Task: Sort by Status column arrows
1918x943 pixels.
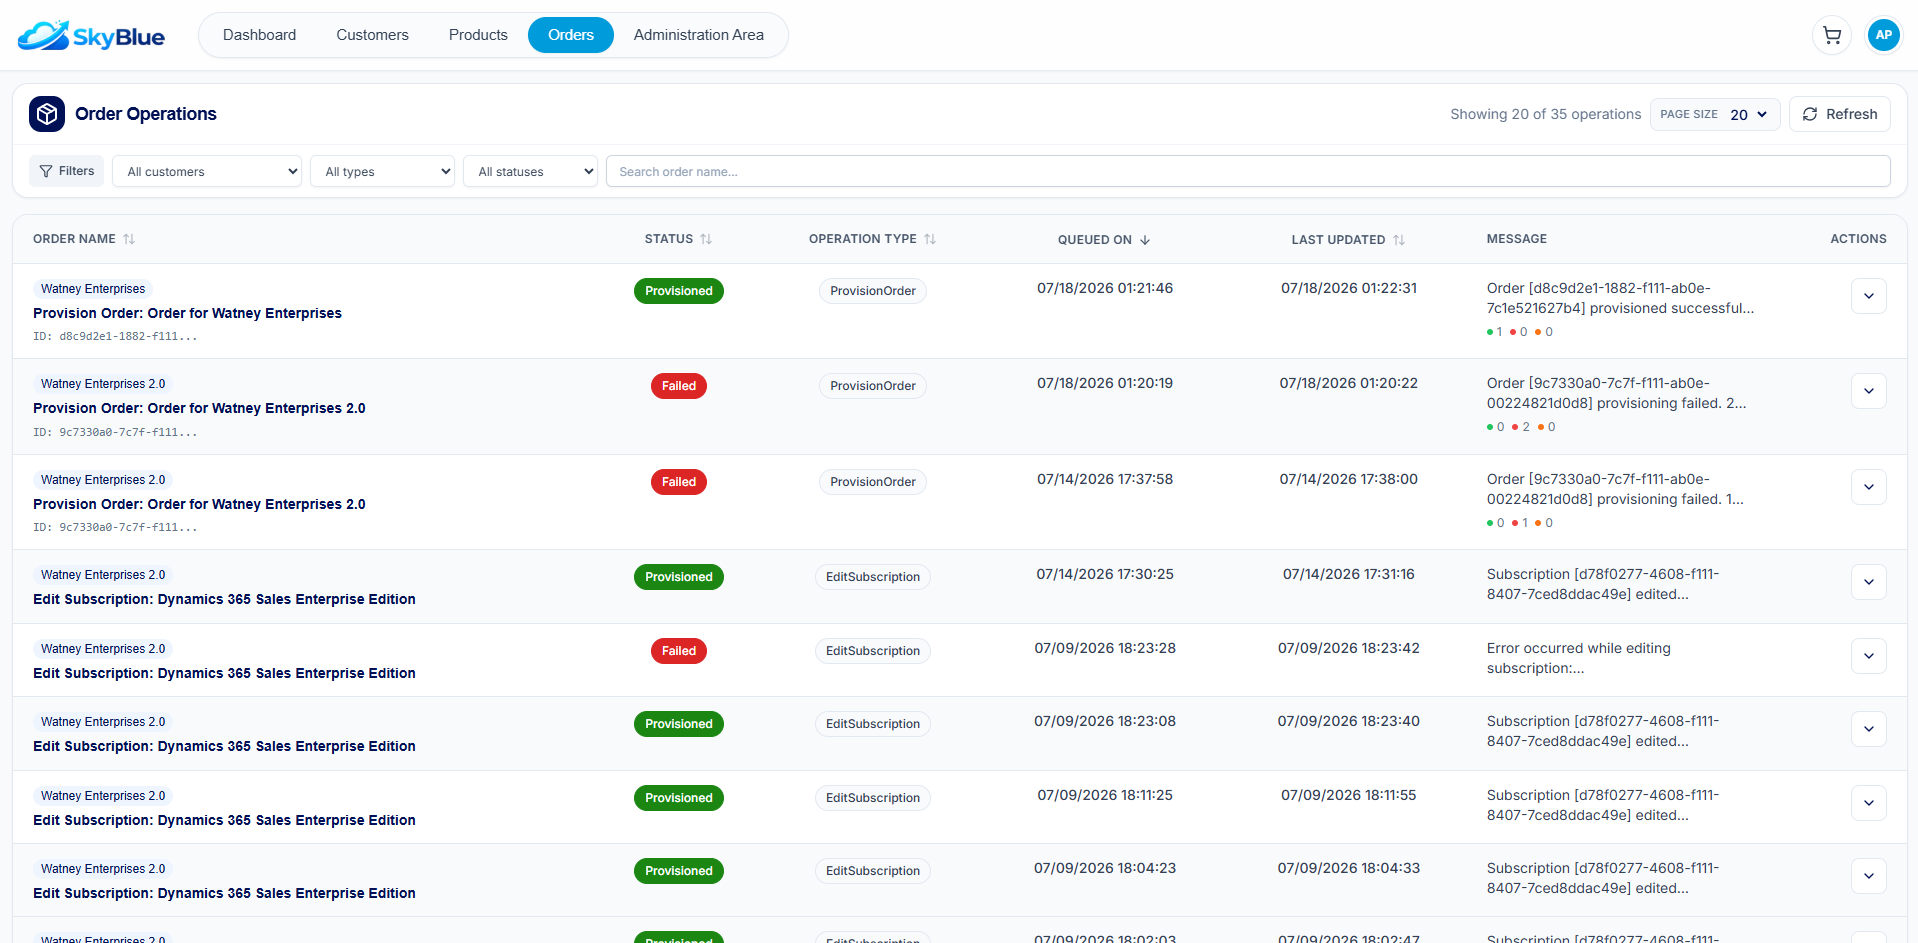Action: click(706, 239)
